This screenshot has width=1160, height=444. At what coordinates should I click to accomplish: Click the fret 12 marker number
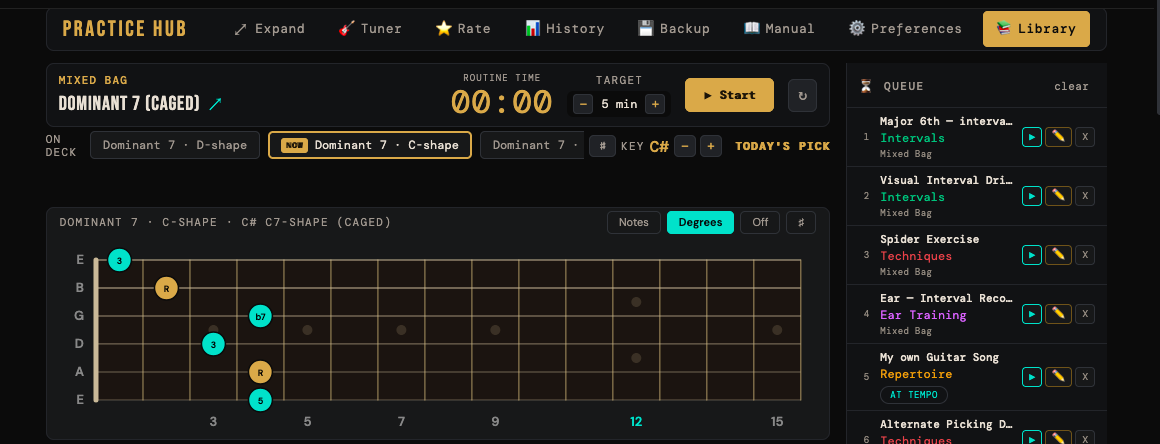coord(635,422)
